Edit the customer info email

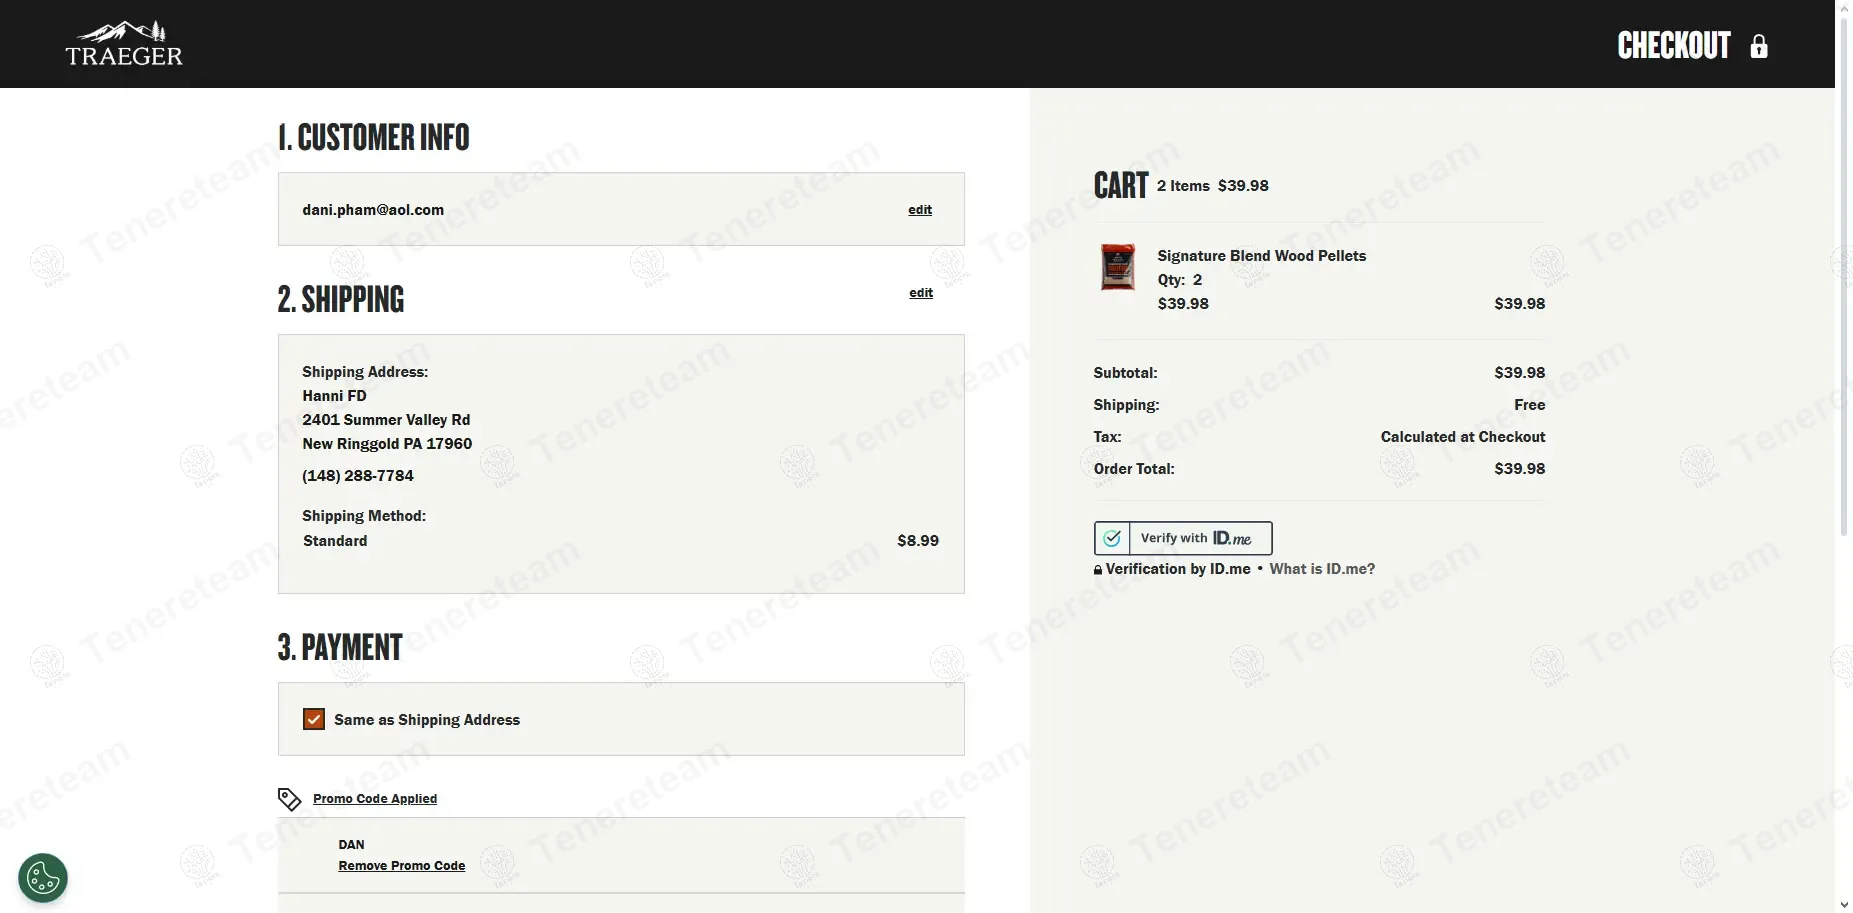(919, 210)
